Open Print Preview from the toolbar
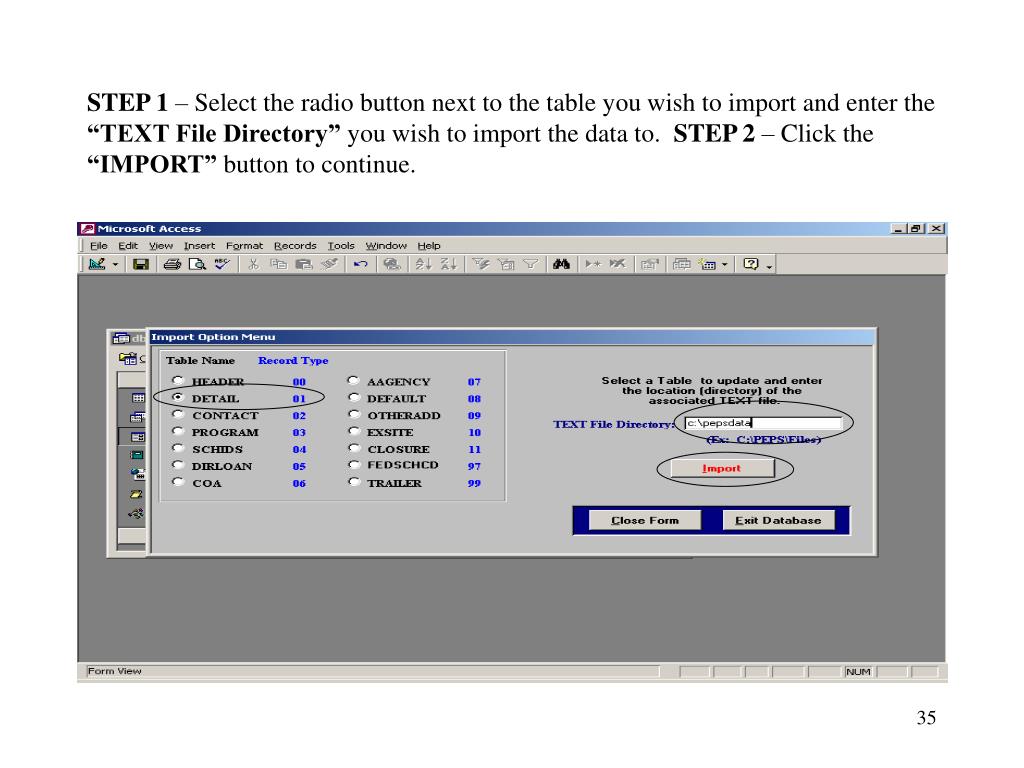This screenshot has height=768, width=1024. [197, 264]
